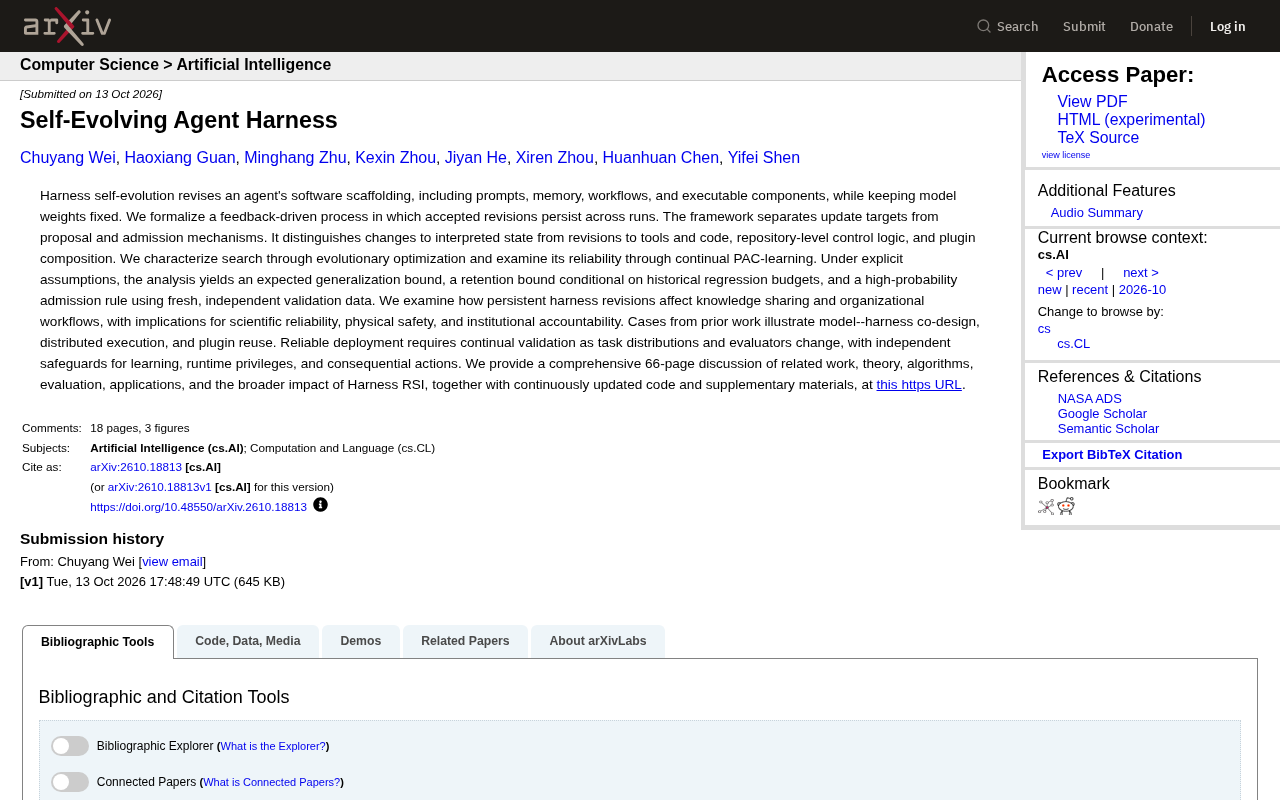Image resolution: width=1280 pixels, height=800 pixels.
Task: Click the BibSonomy bookmark icon
Action: [x=1046, y=507]
